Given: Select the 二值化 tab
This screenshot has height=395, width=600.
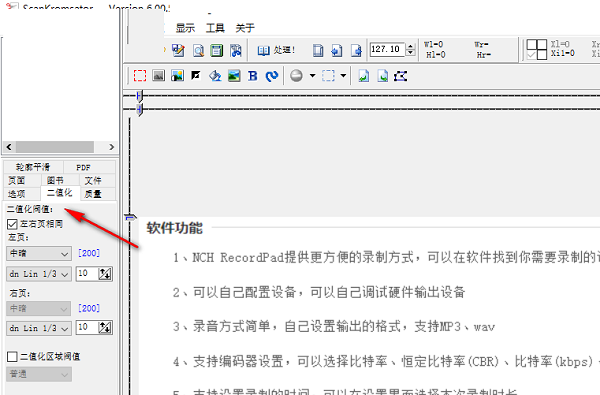Looking at the screenshot, I should click(x=60, y=193).
